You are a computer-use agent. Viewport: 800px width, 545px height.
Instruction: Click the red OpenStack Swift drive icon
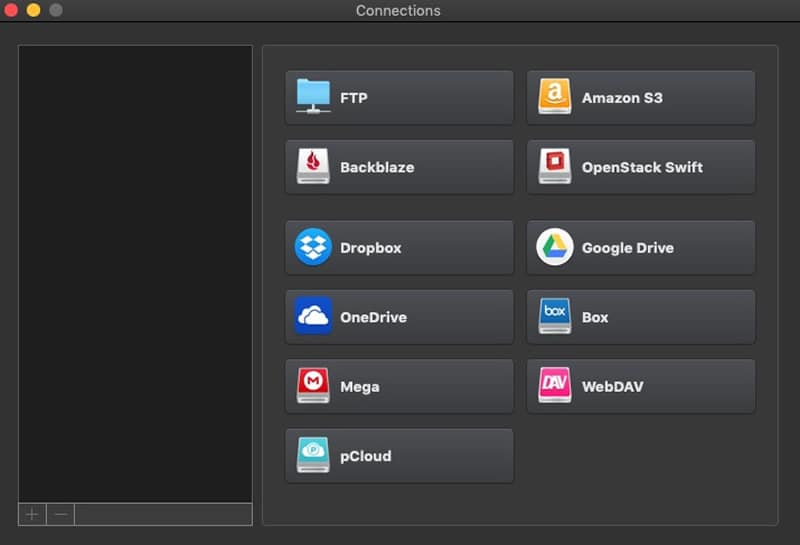tap(555, 166)
